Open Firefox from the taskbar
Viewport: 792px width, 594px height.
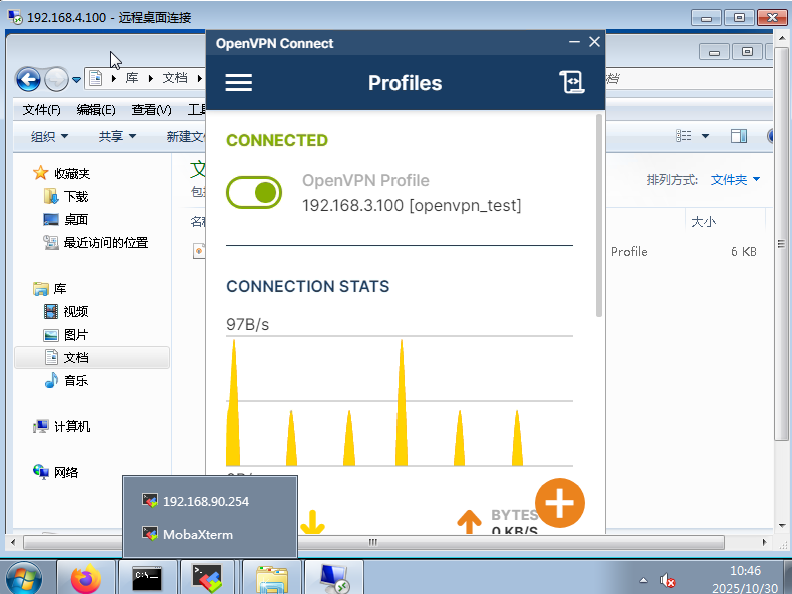pyautogui.click(x=88, y=578)
